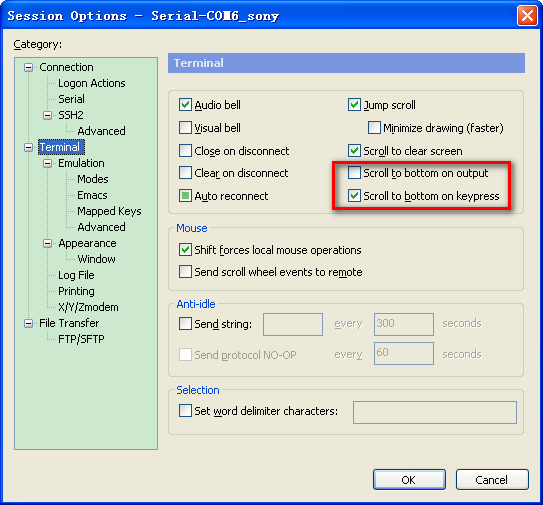The height and width of the screenshot is (505, 543).
Task: Enable Scroll to bottom on output
Action: [354, 172]
